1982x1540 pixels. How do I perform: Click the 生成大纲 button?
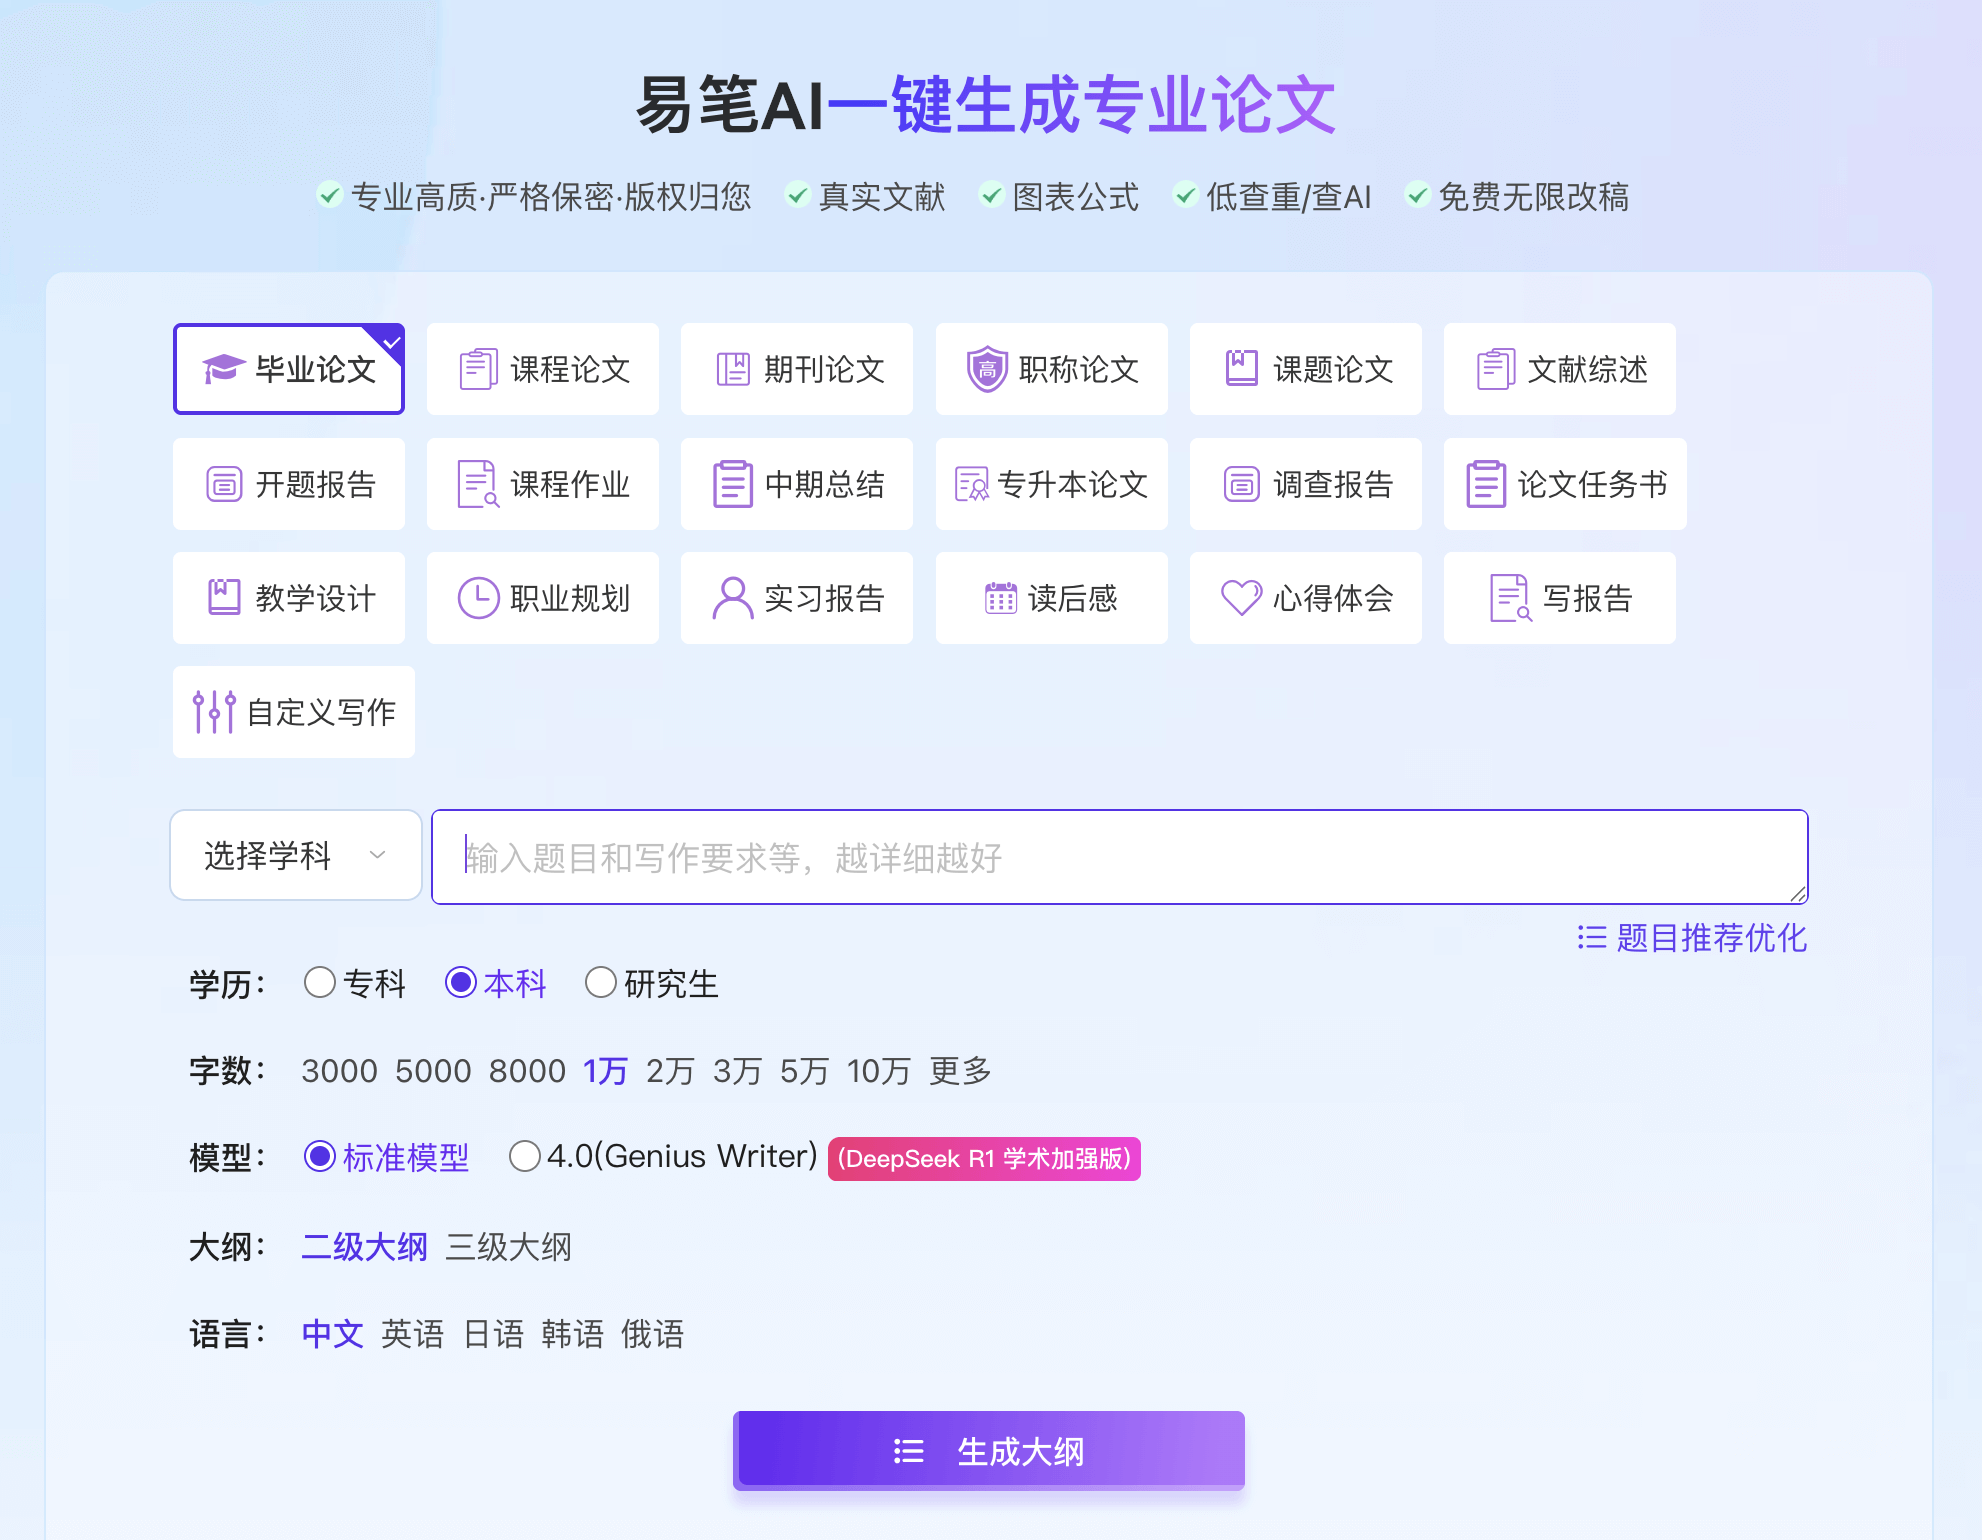pyautogui.click(x=988, y=1451)
